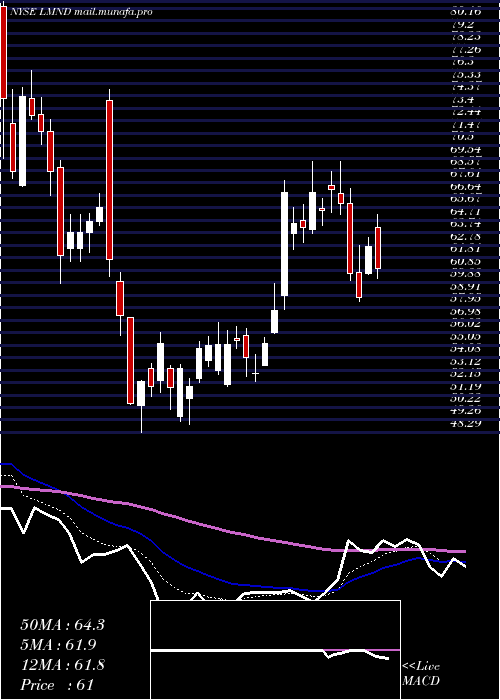Click the 66.64 price axis label
Screen dimensions: 500x700
point(466,186)
